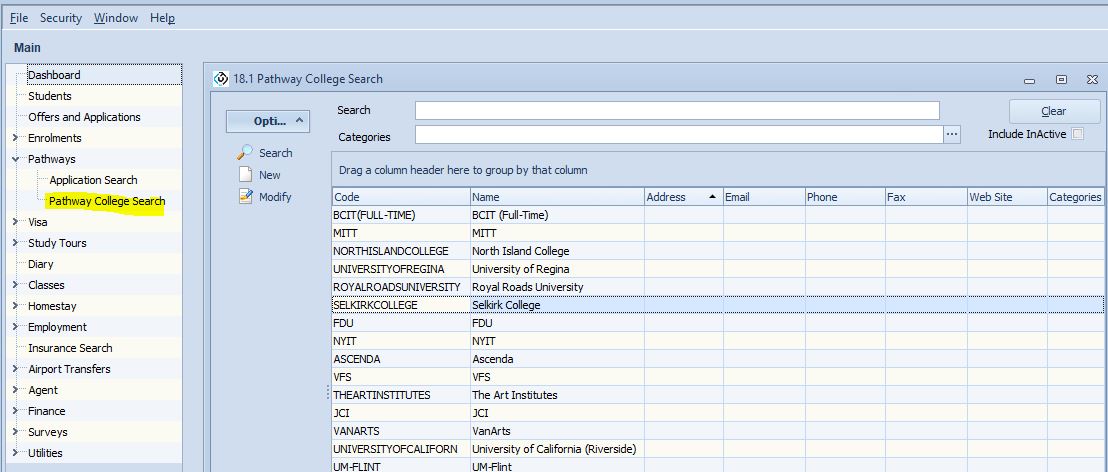
Task: Click the Search magnifier icon in Options
Action: pos(245,153)
